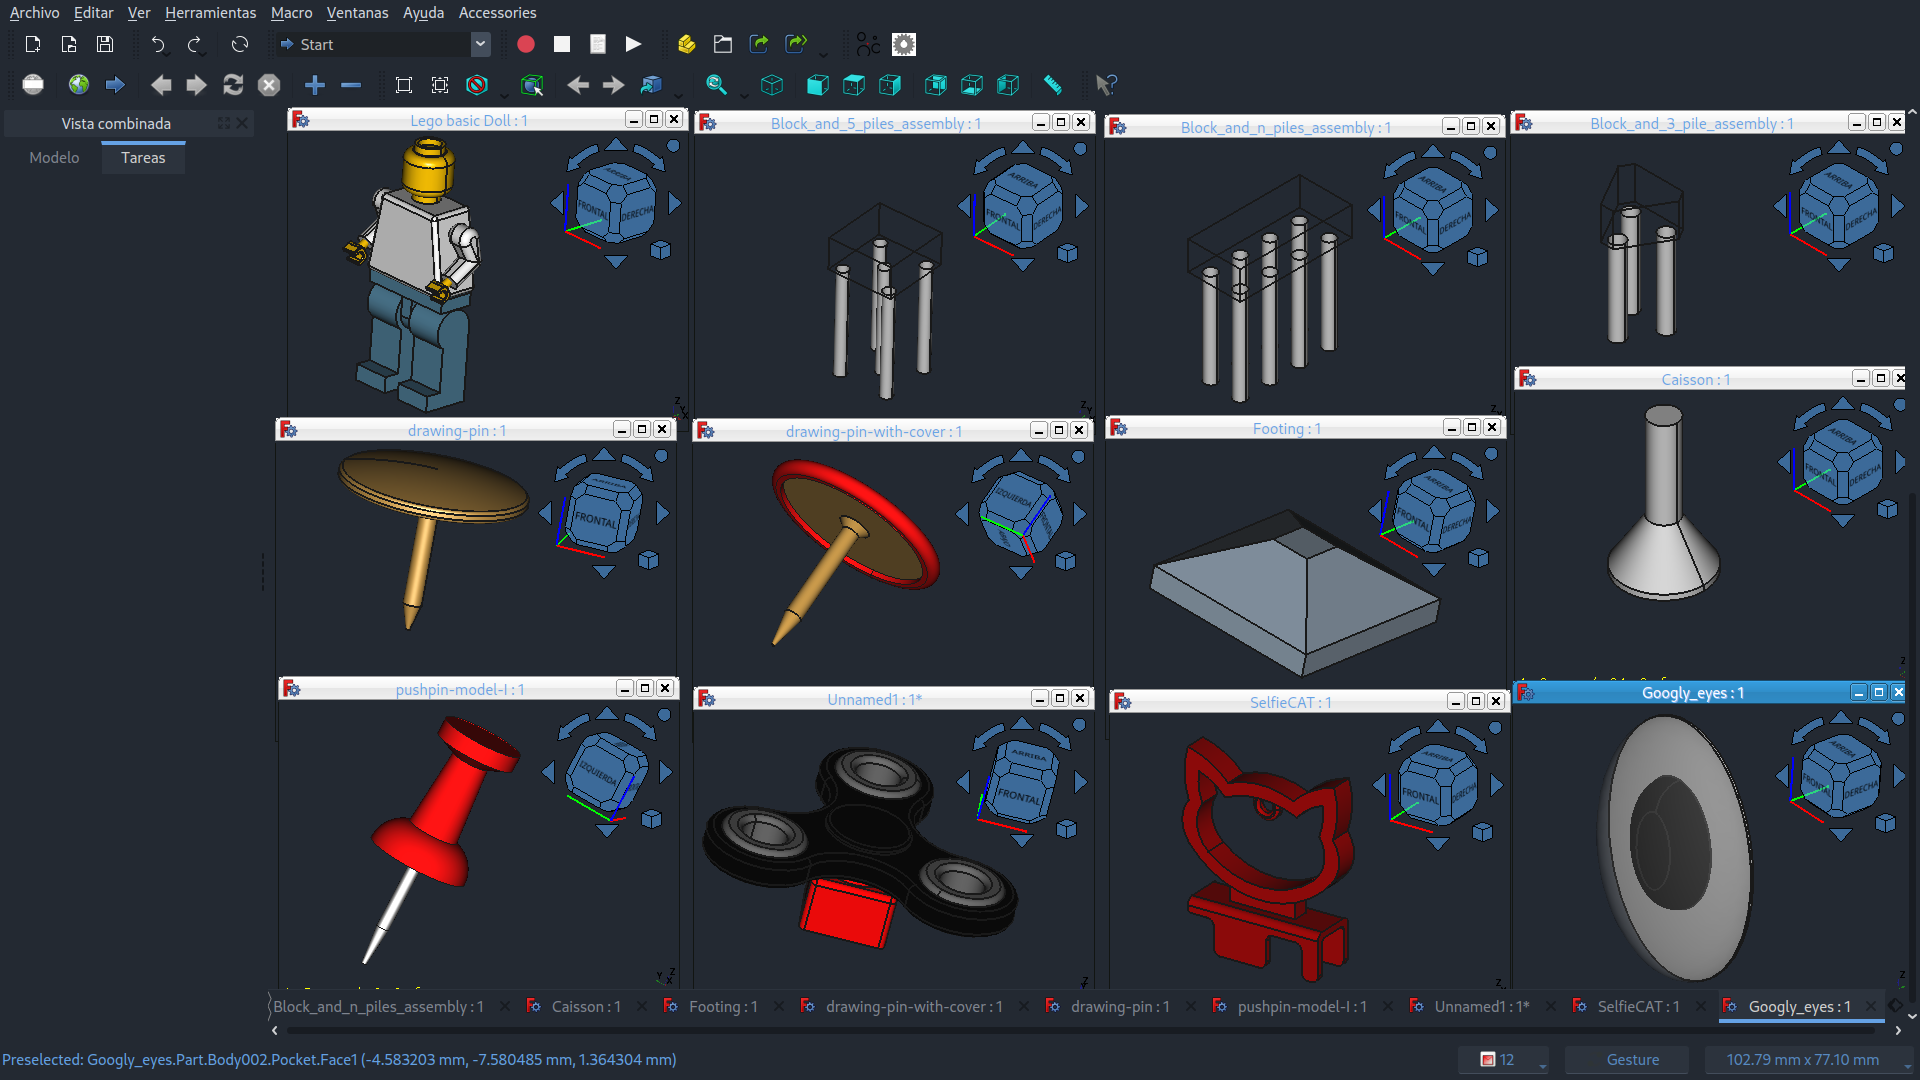Open the Ventanas menu
The width and height of the screenshot is (1920, 1080).
coord(357,13)
